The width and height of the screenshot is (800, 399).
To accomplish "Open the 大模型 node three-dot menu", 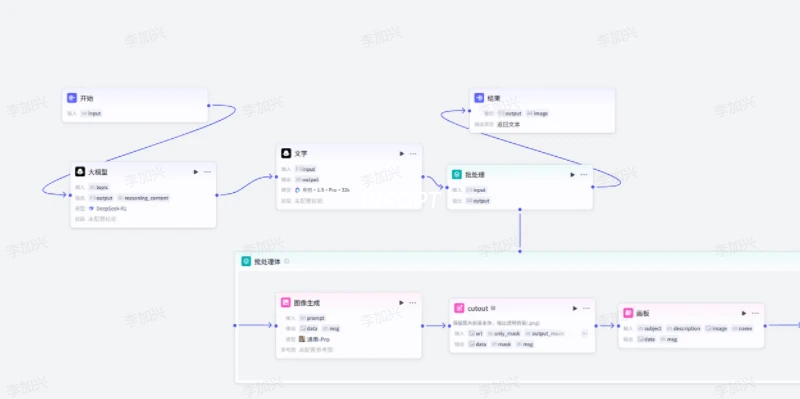I will pos(207,172).
